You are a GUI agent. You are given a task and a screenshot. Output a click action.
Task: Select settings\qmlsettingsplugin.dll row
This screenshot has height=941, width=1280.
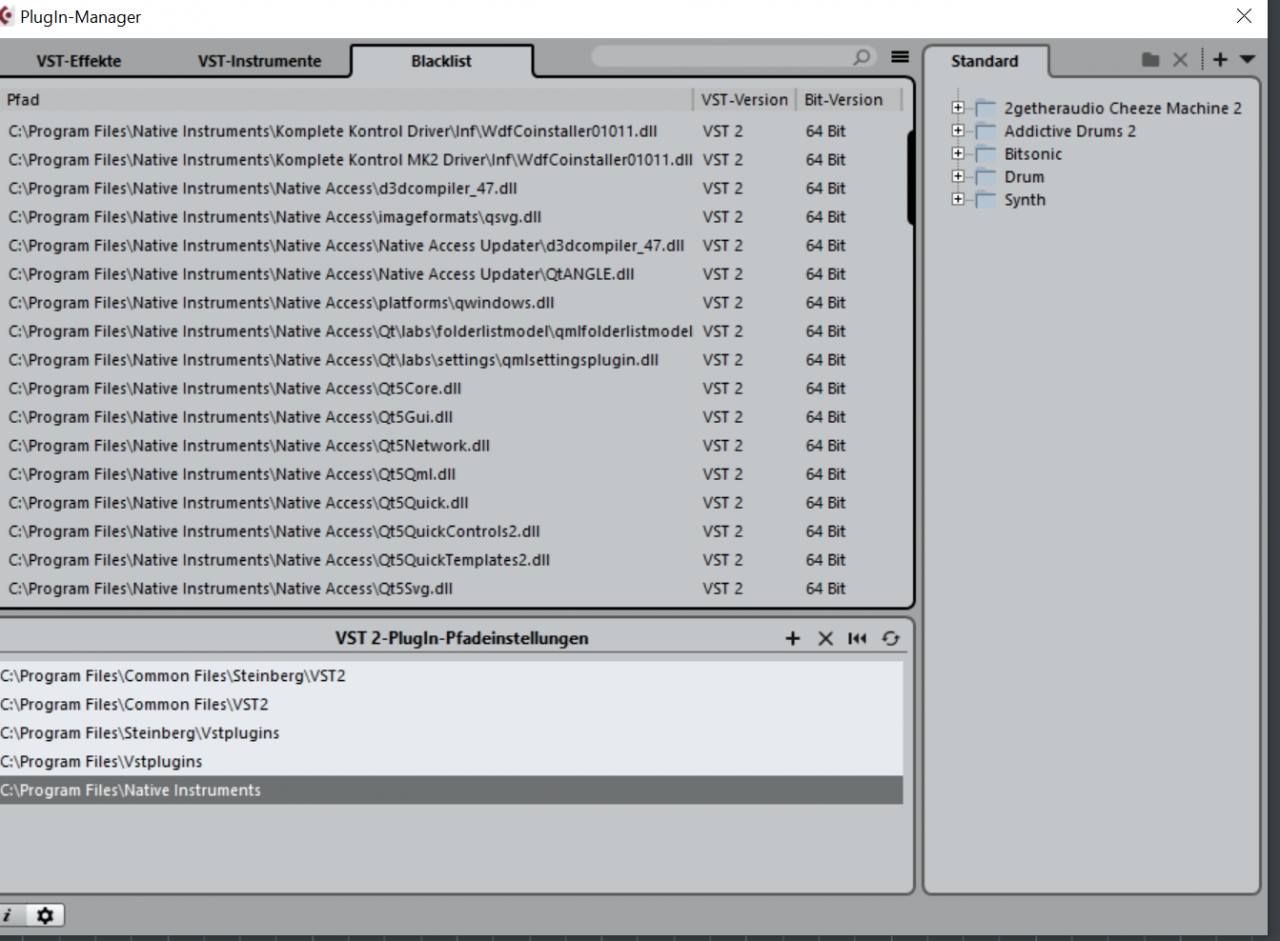point(451,360)
